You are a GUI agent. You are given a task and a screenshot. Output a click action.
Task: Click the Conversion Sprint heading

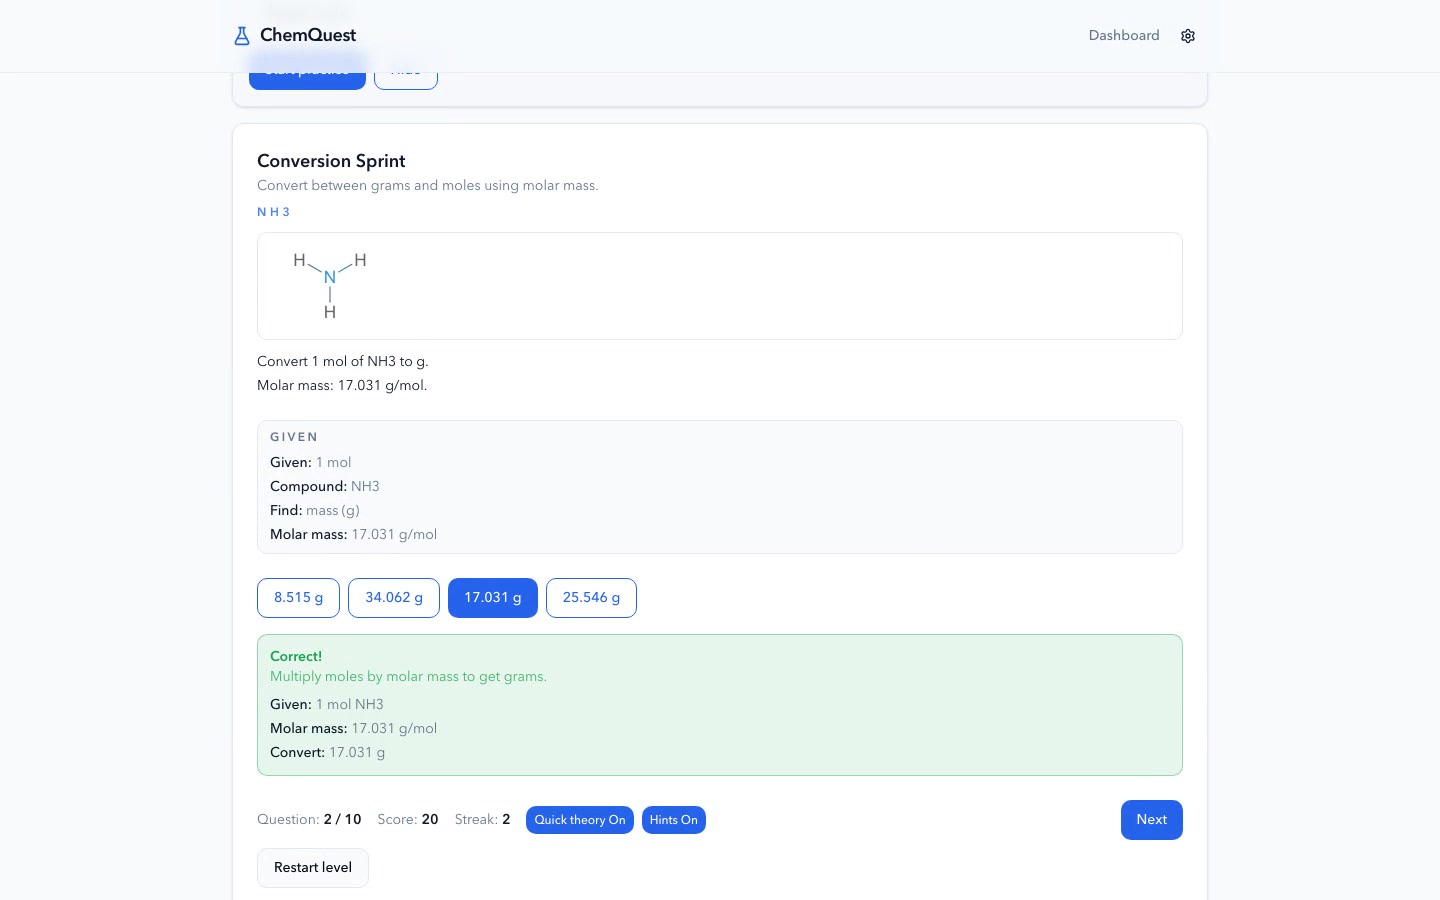click(x=331, y=161)
